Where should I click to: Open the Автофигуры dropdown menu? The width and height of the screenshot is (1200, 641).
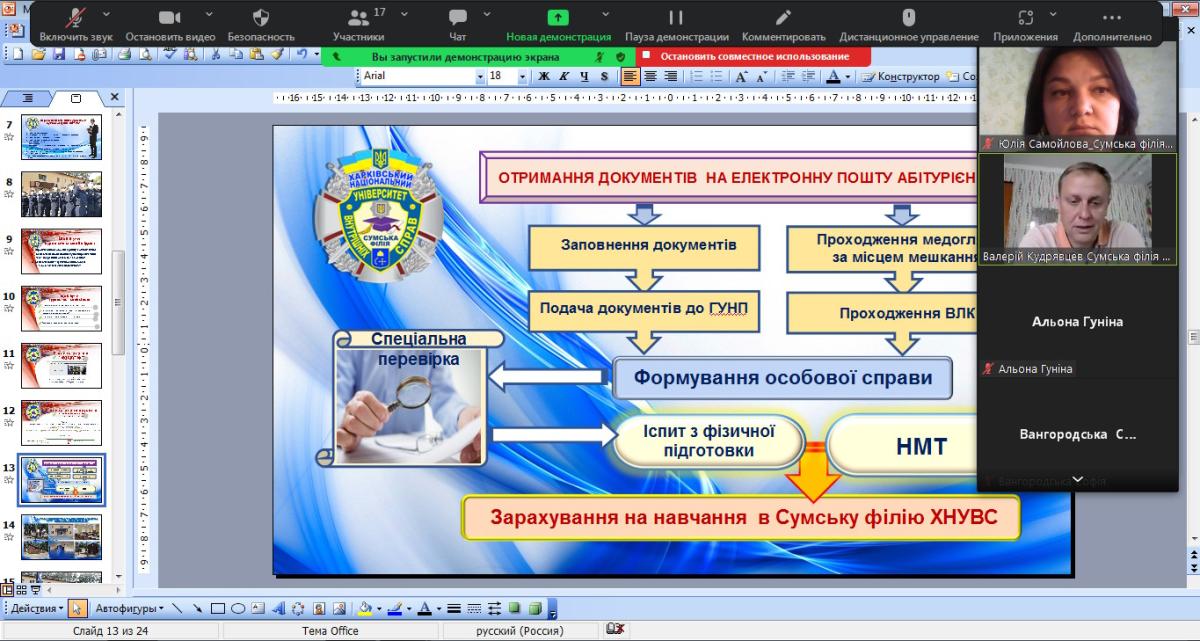(x=130, y=608)
